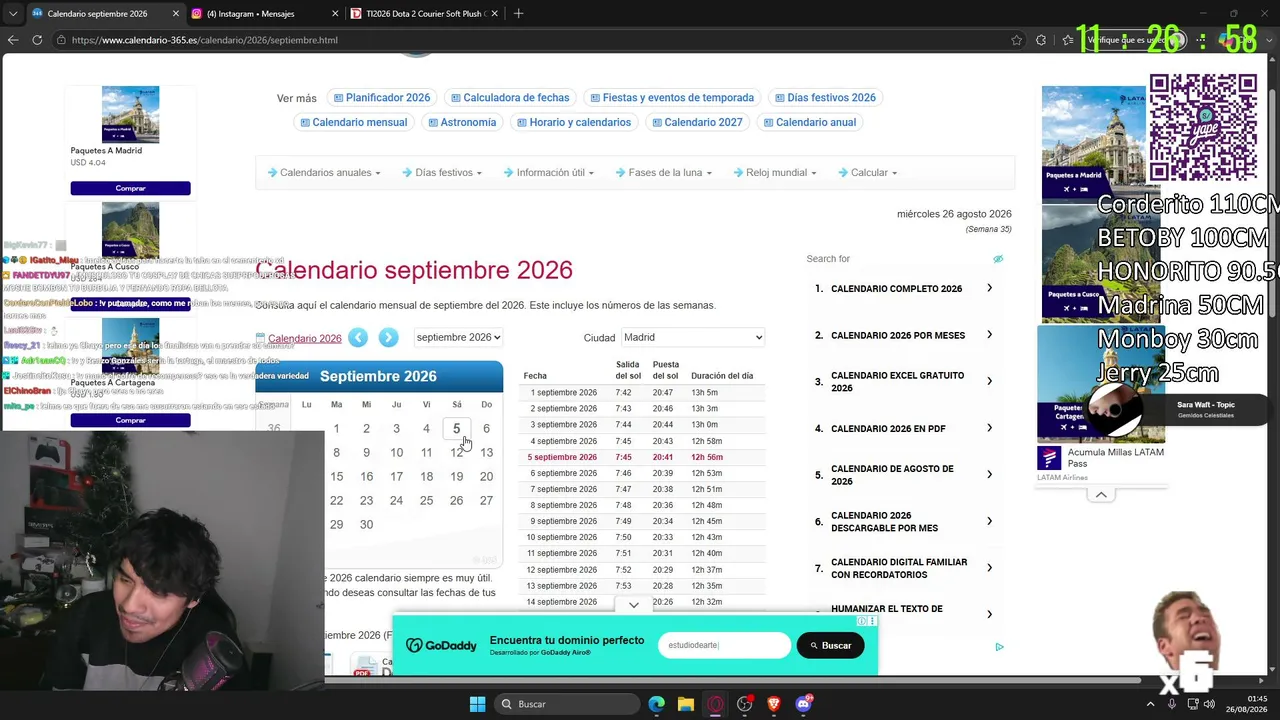Open the Windows Start menu
Image resolution: width=1280 pixels, height=720 pixels.
[477, 704]
